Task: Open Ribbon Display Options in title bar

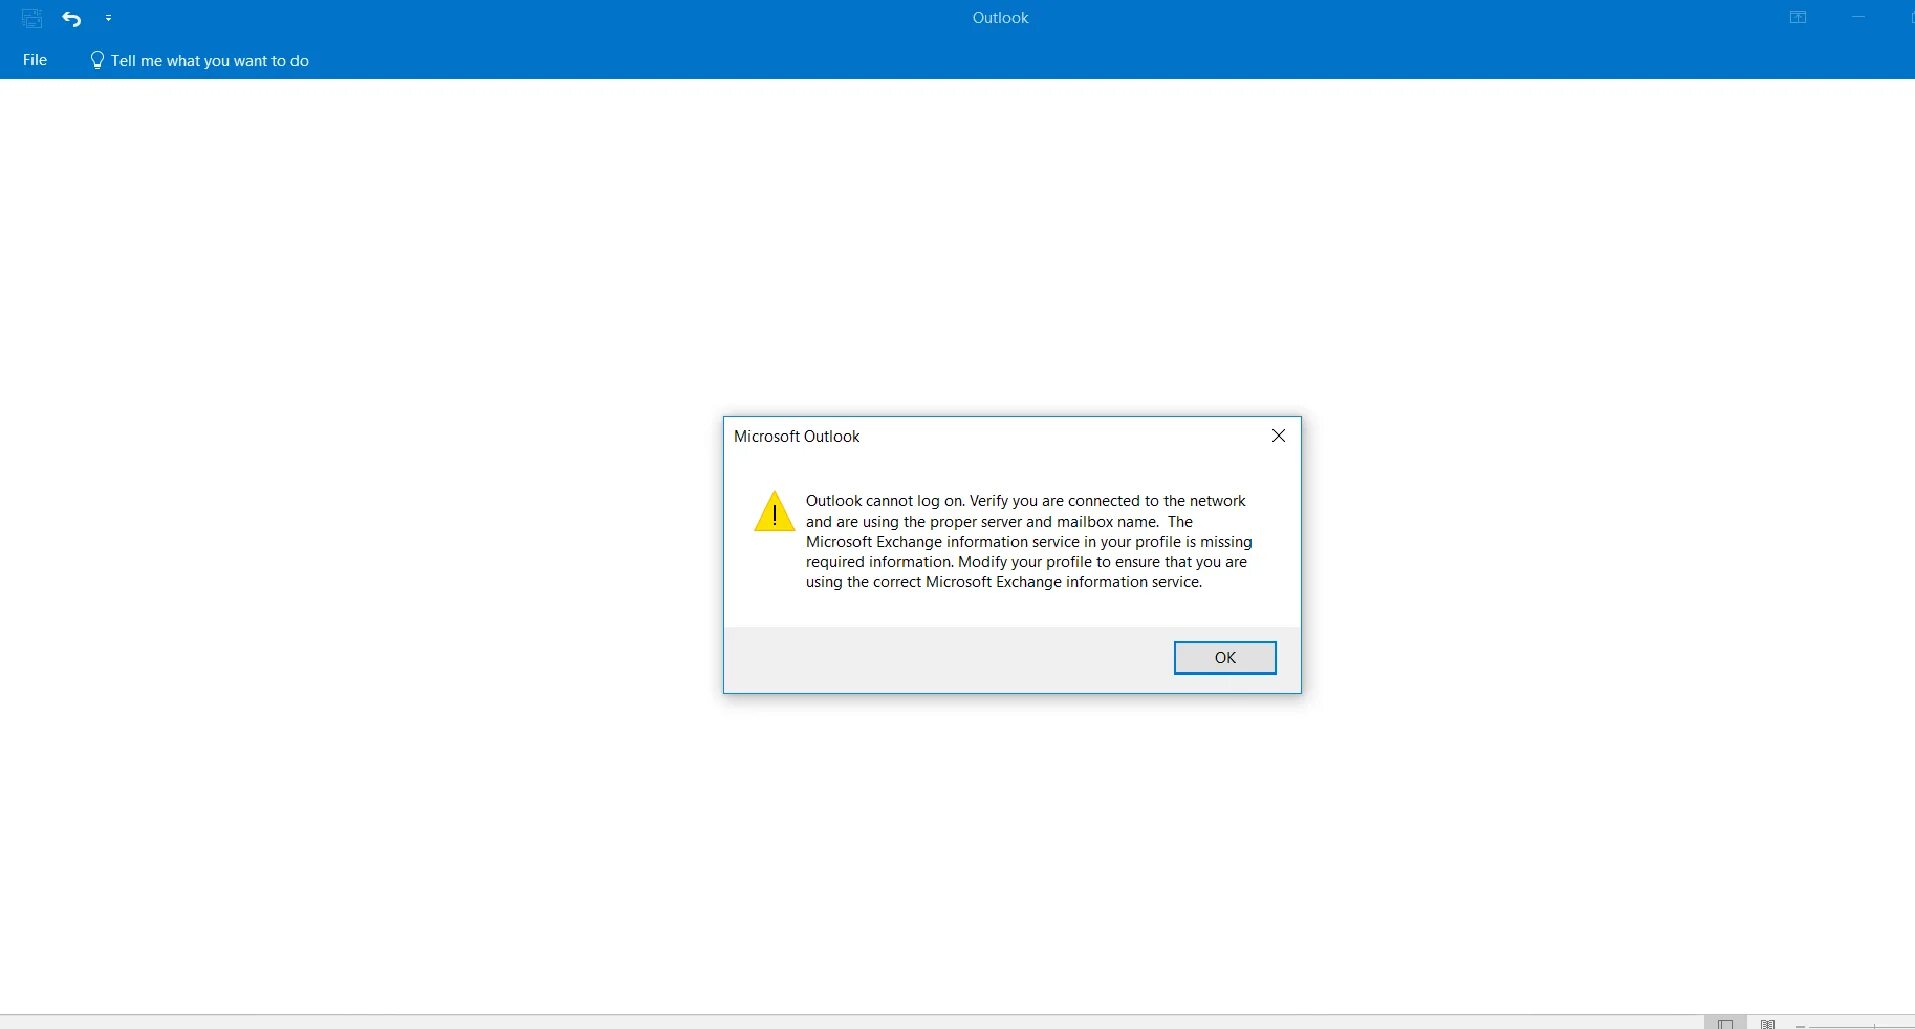Action: point(1798,17)
